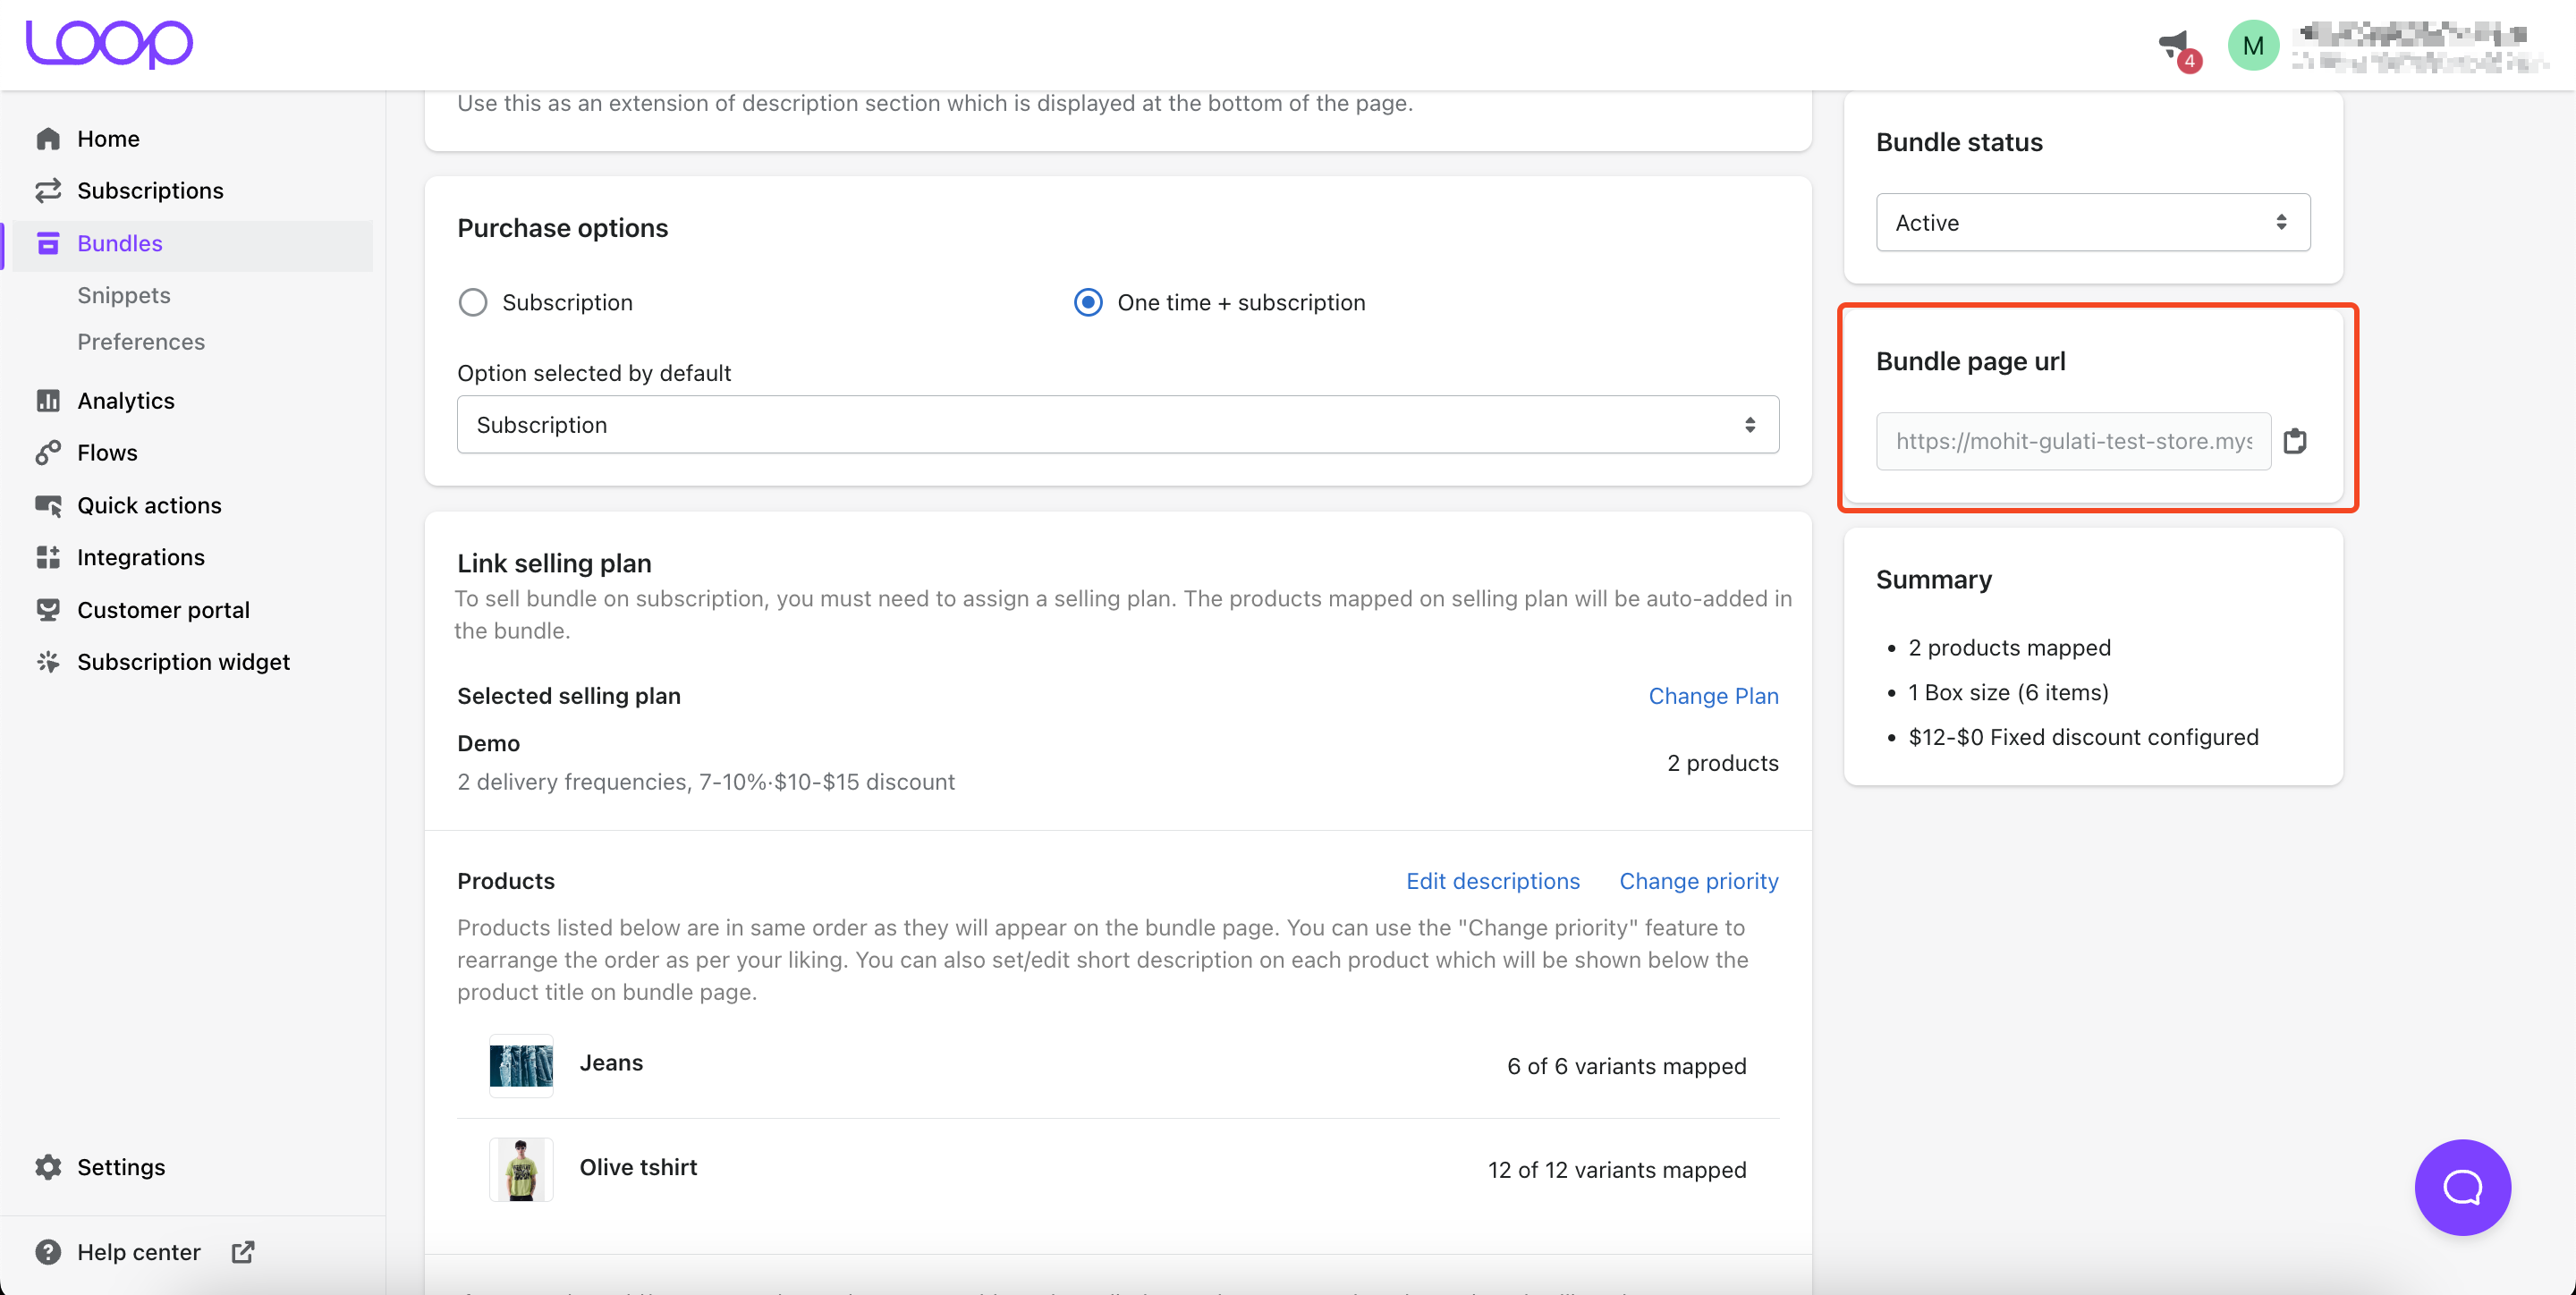Image resolution: width=2576 pixels, height=1295 pixels.
Task: Copy the Bundle page url
Action: 2296,441
